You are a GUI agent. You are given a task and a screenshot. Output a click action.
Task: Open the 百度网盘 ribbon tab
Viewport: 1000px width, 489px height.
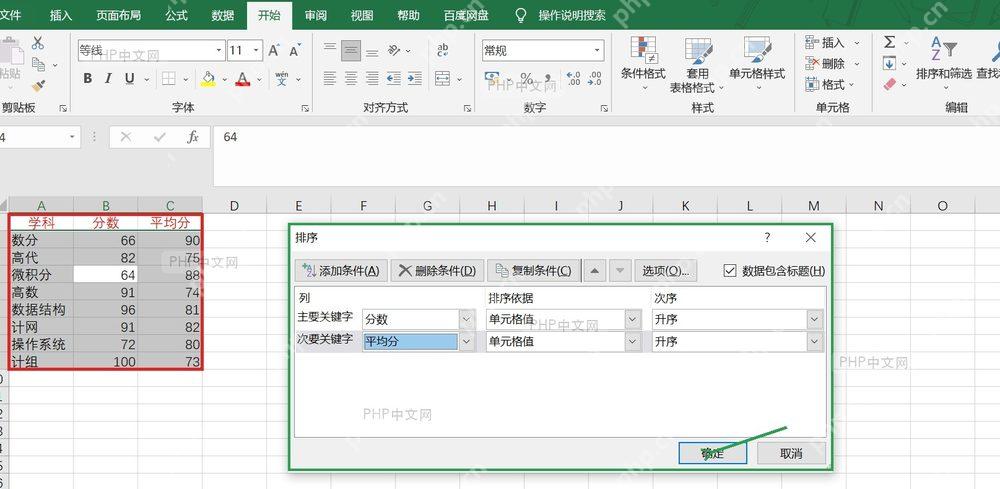(x=466, y=15)
